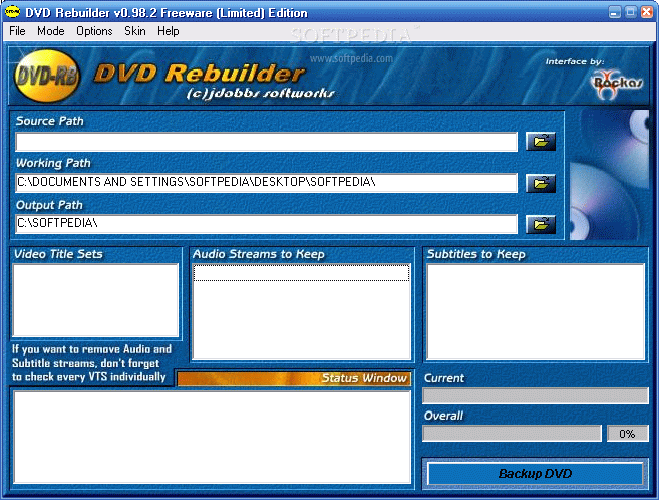Image resolution: width=659 pixels, height=500 pixels.
Task: Click the 0% overall percentage box
Action: pos(627,434)
